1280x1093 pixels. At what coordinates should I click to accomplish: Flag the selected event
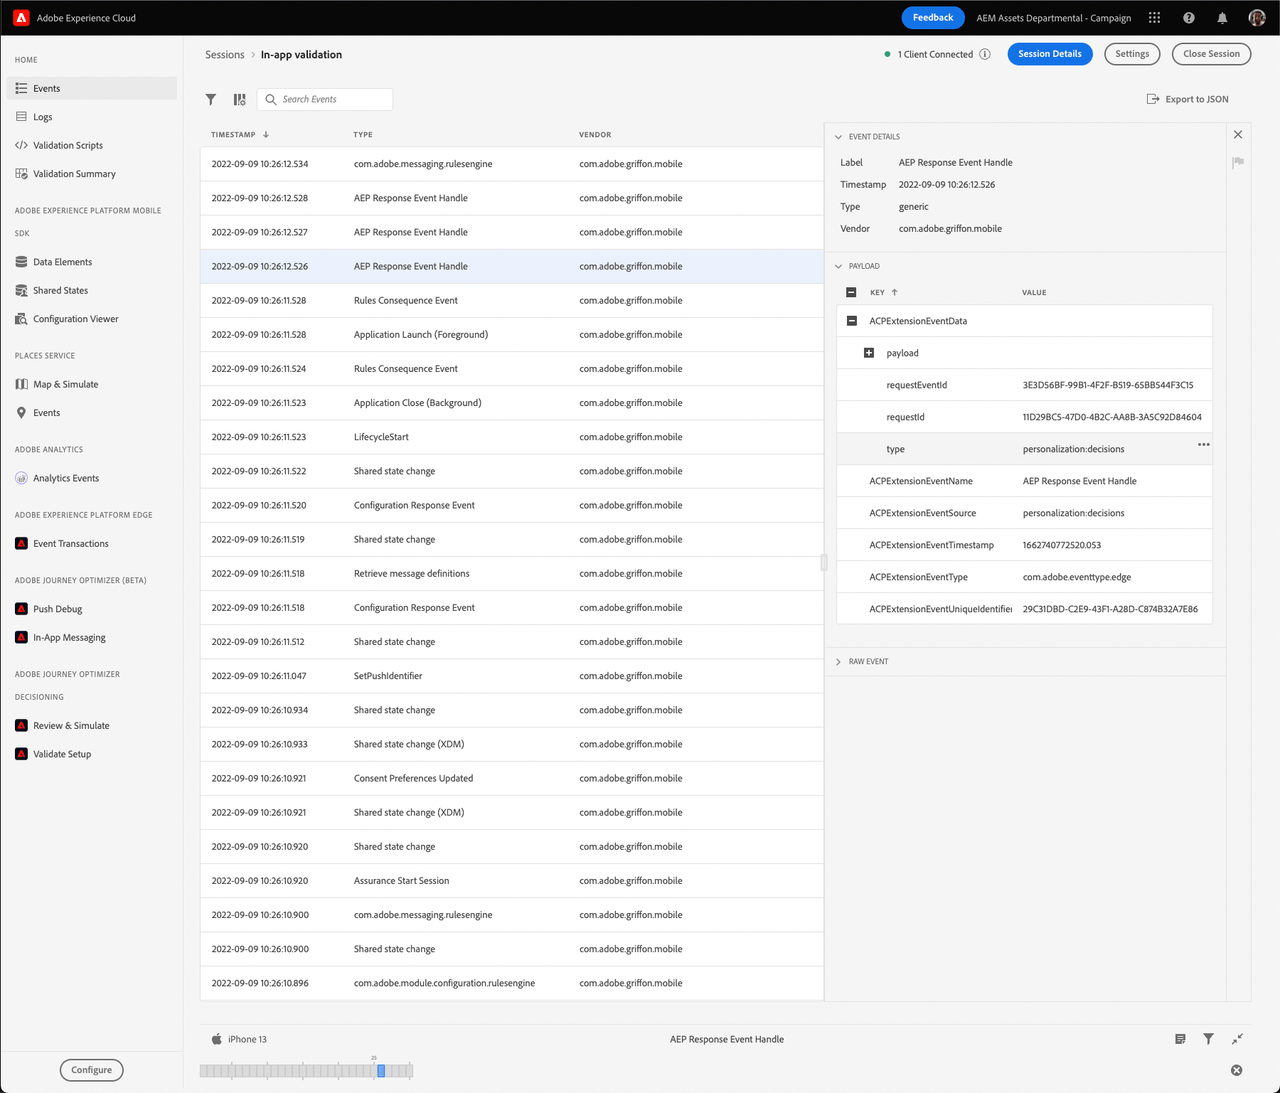pos(1238,162)
